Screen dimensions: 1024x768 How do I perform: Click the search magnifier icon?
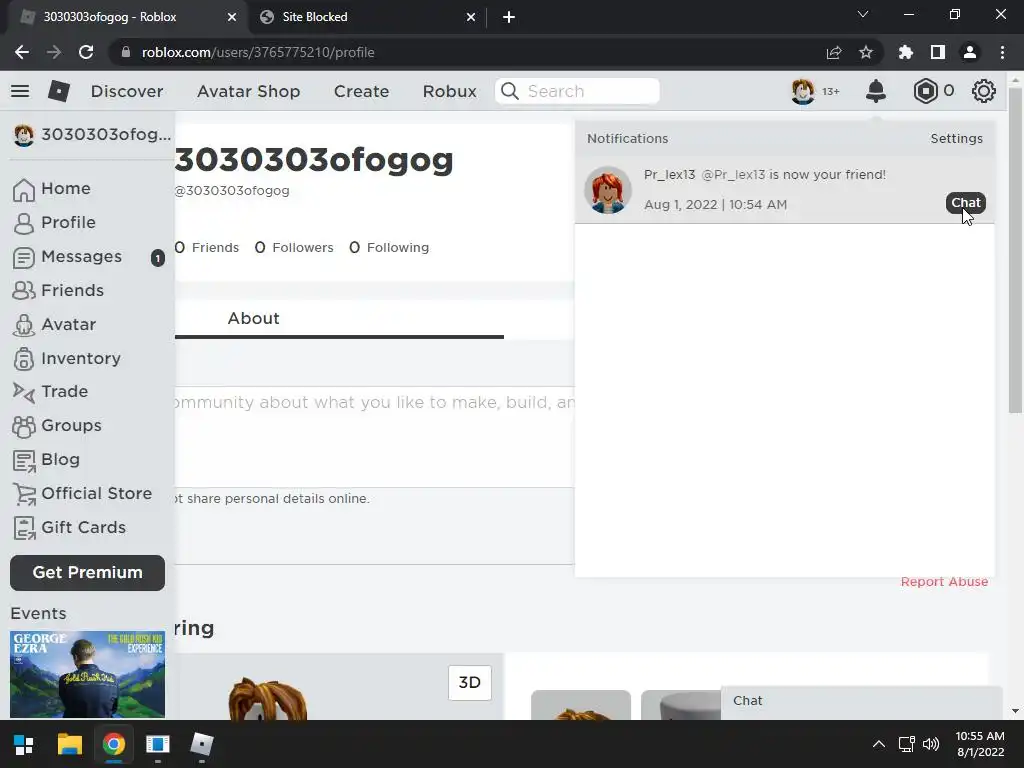(510, 91)
